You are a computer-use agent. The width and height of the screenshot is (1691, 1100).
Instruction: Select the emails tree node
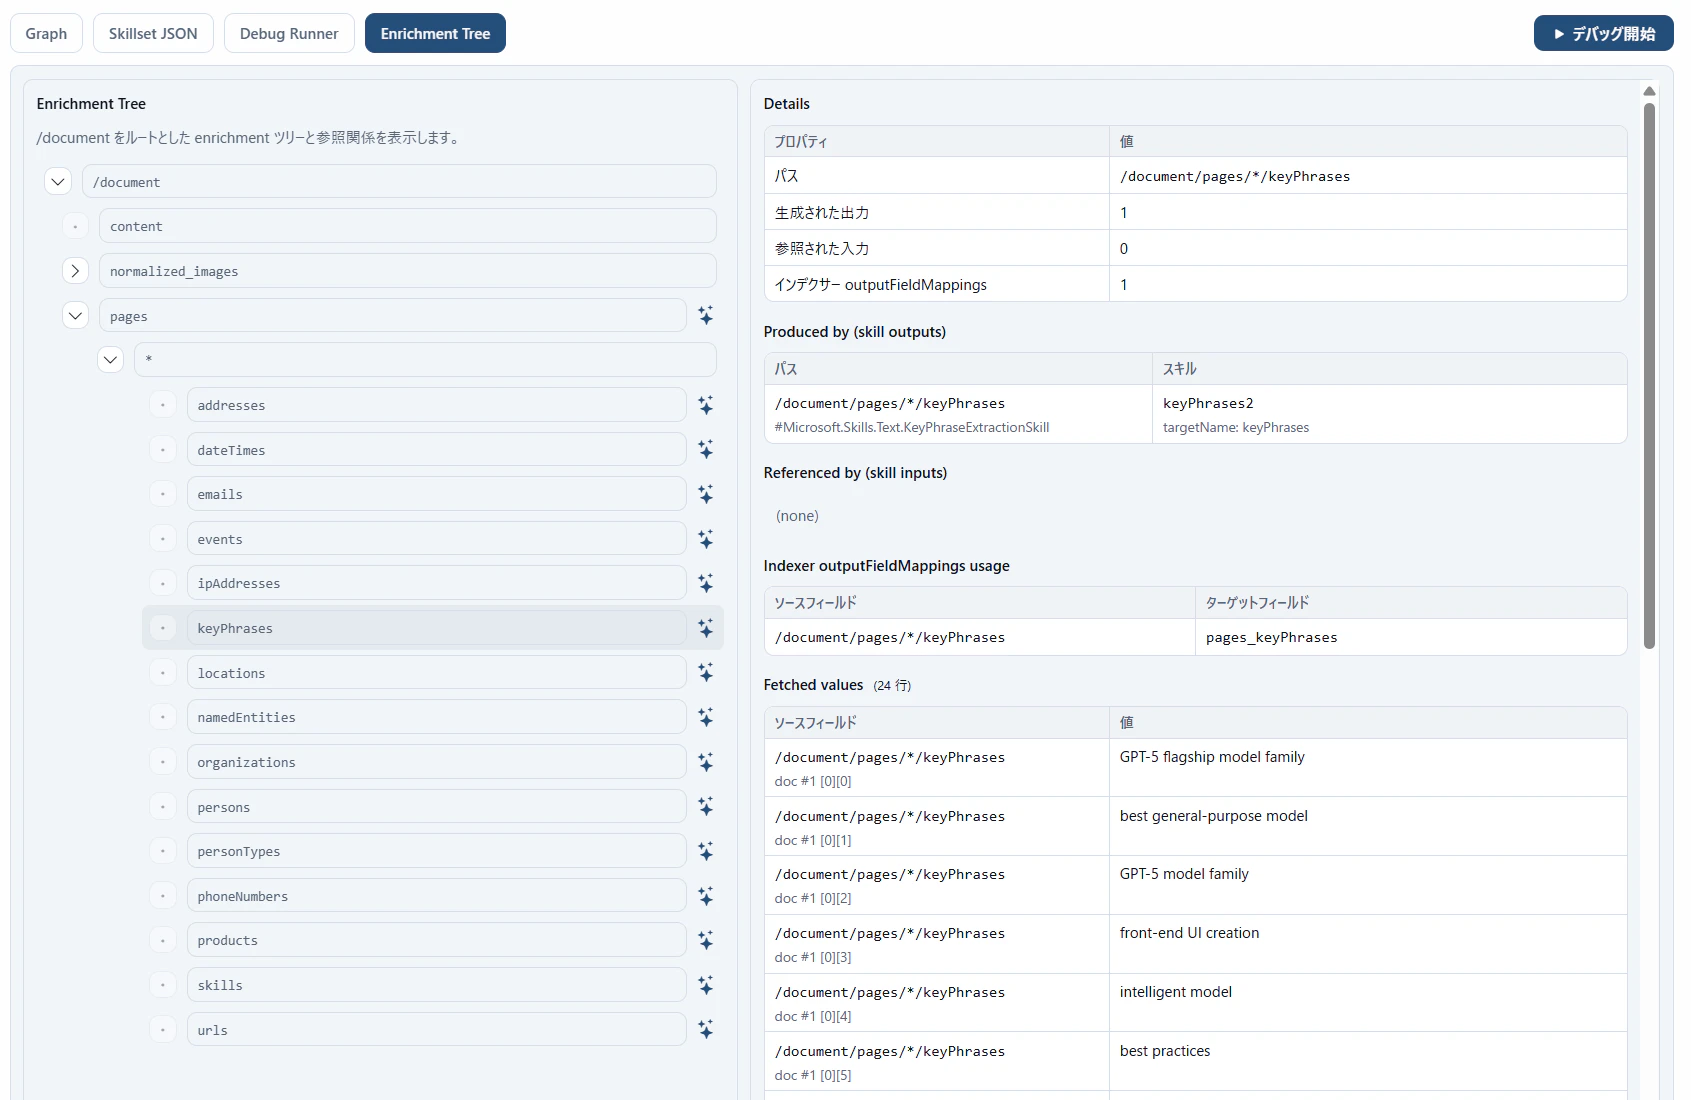(x=436, y=494)
